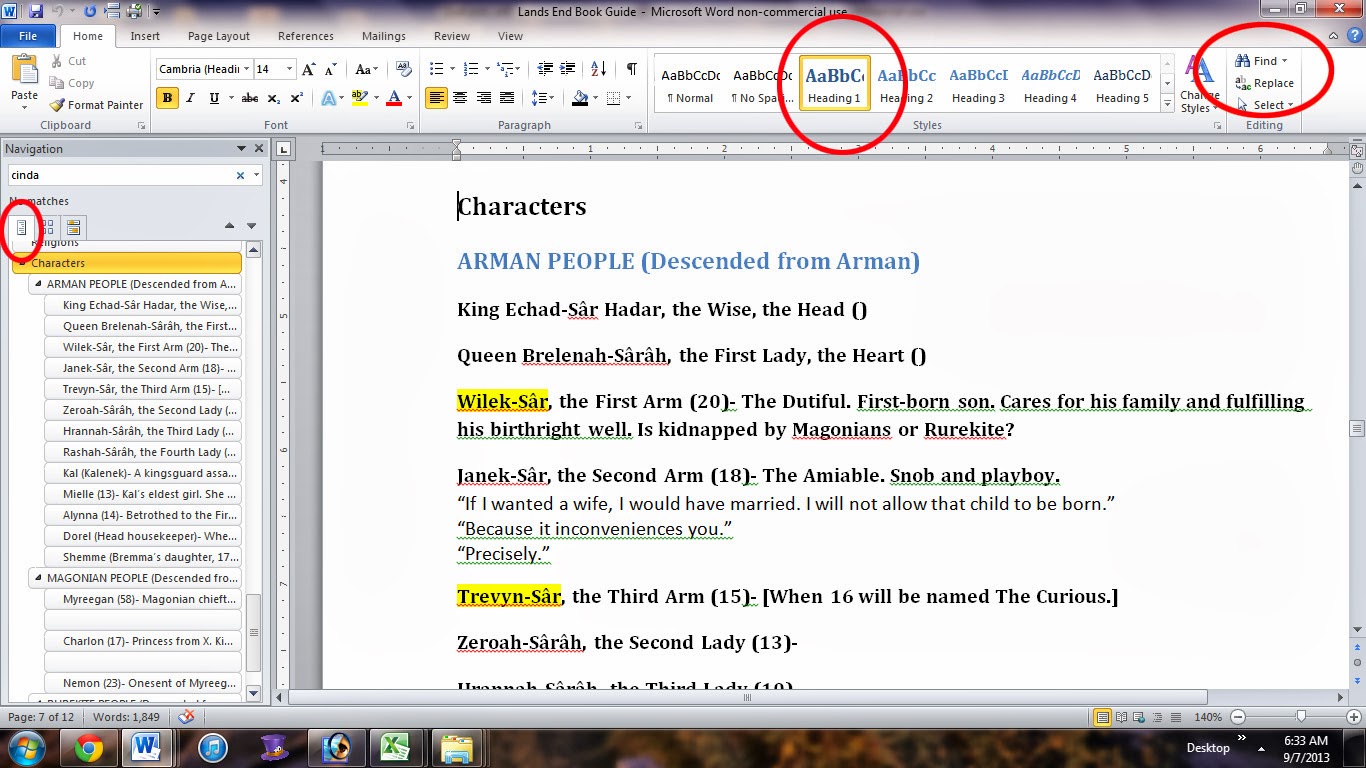Open the File tab
This screenshot has width=1366, height=768.
pyautogui.click(x=28, y=36)
